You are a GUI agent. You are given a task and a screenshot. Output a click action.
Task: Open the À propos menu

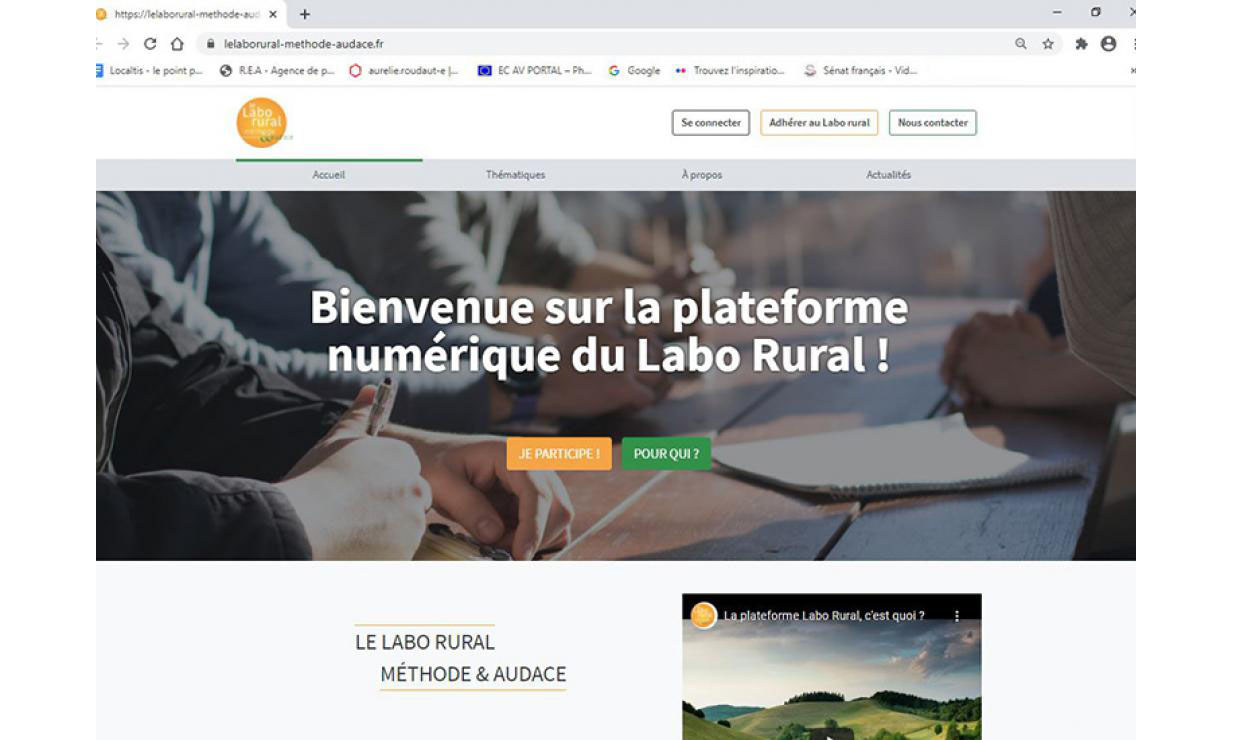point(701,175)
